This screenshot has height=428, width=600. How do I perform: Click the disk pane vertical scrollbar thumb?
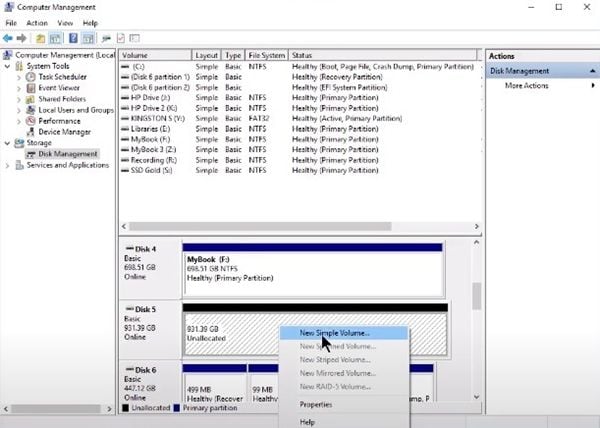476,296
